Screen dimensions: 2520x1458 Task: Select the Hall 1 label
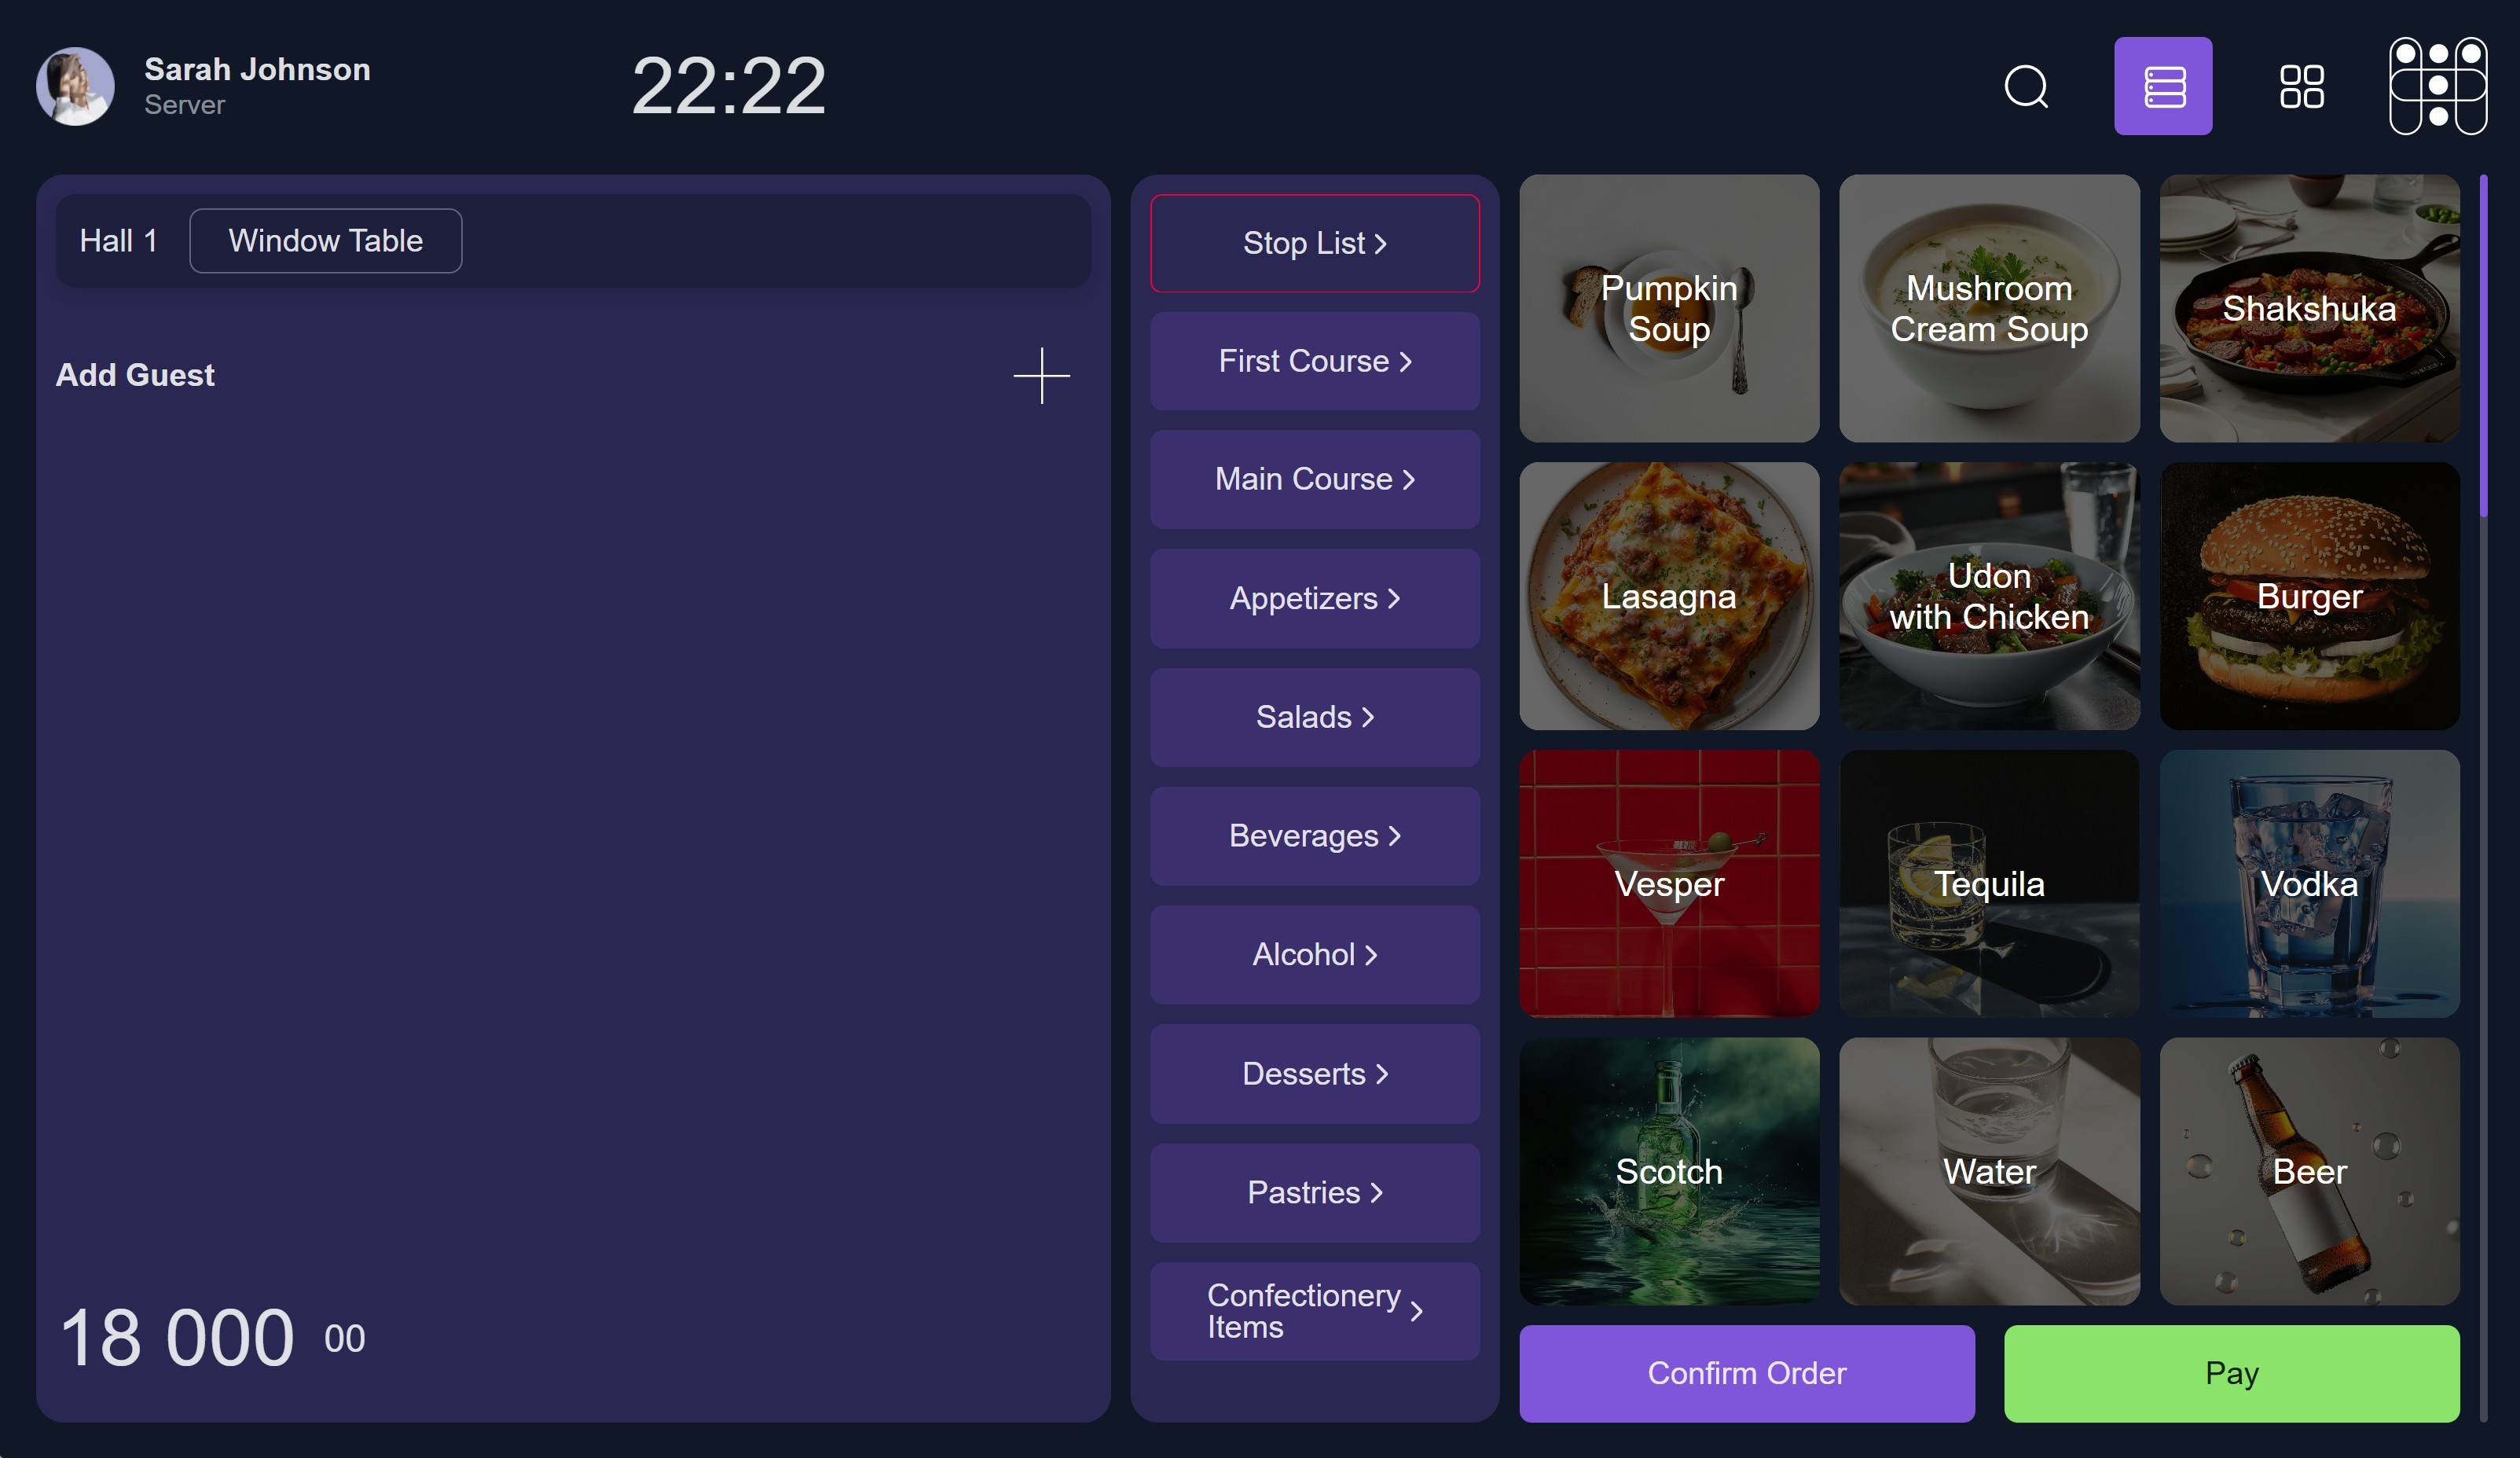pyautogui.click(x=118, y=241)
